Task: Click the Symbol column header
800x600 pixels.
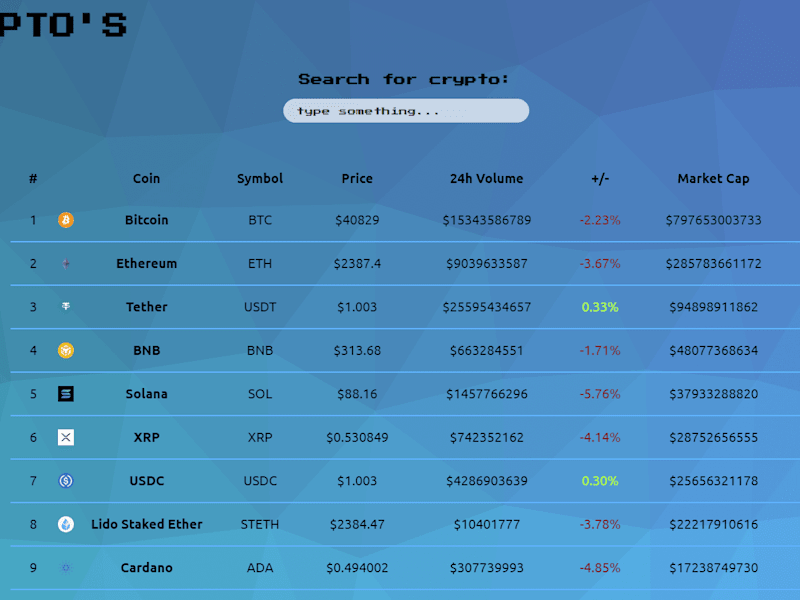Action: [x=260, y=179]
